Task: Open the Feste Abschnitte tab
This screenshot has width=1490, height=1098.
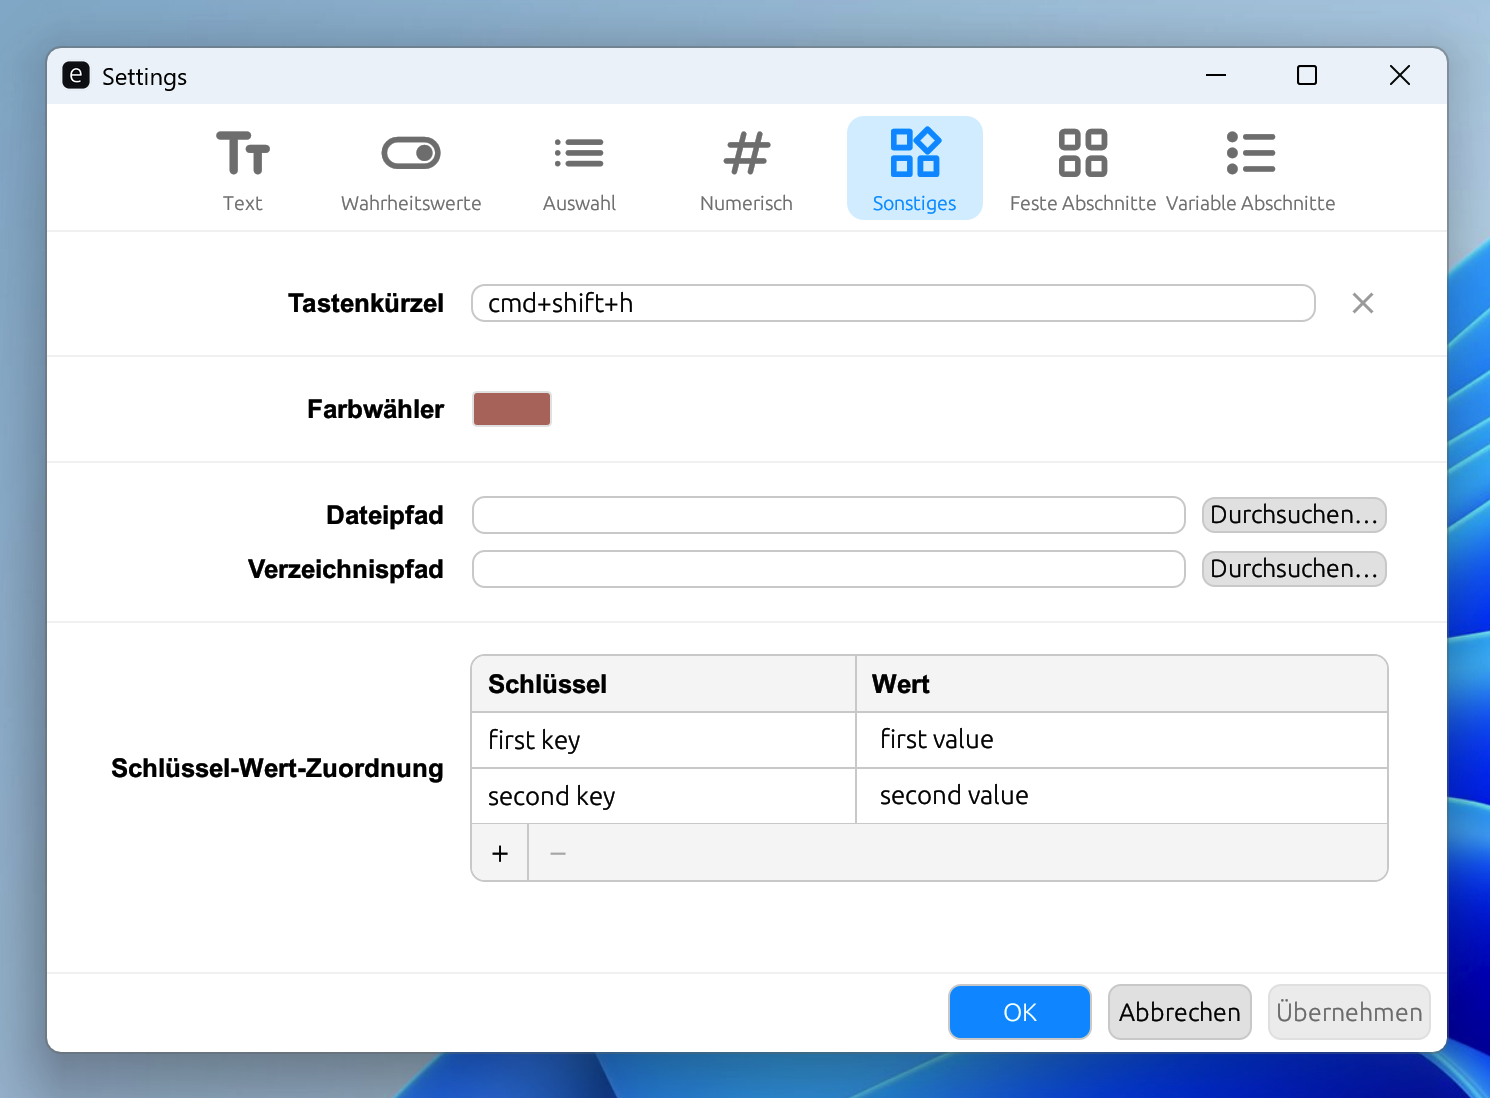Action: (x=1083, y=168)
